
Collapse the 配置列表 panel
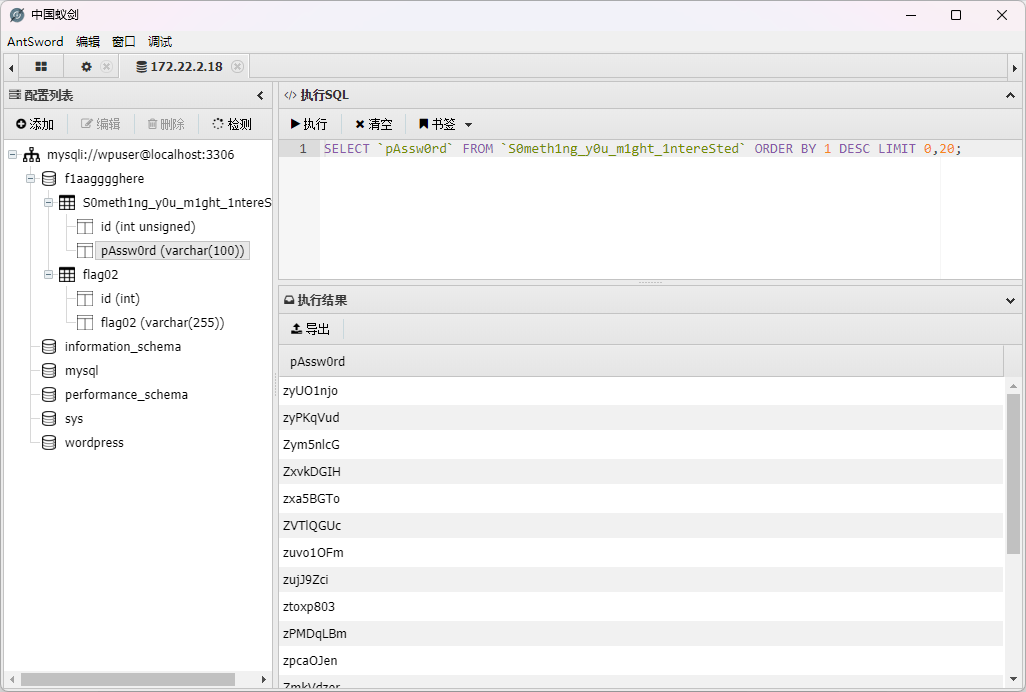pyautogui.click(x=260, y=95)
